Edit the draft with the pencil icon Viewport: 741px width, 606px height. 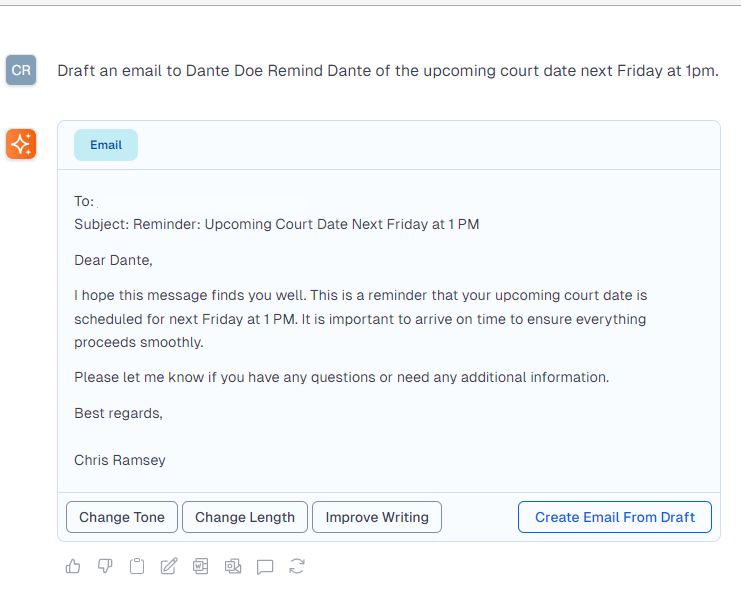pos(169,566)
